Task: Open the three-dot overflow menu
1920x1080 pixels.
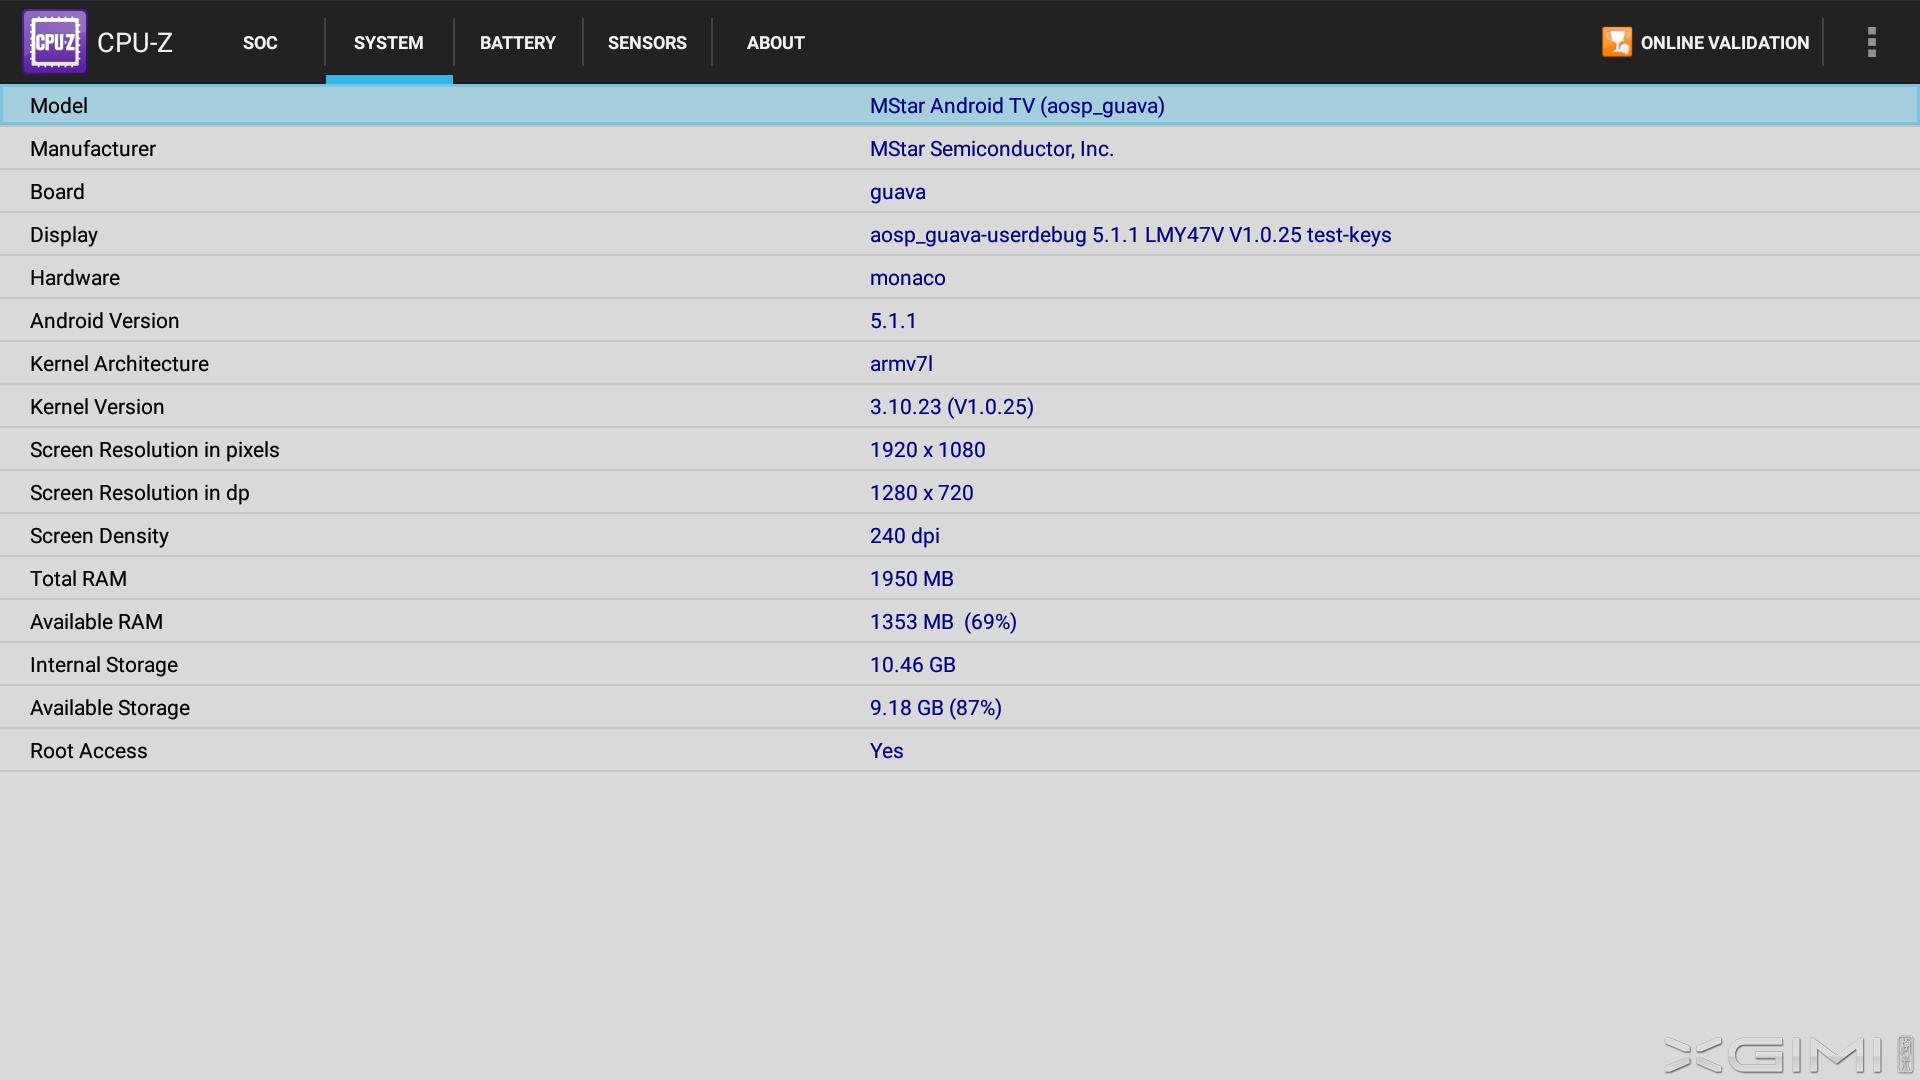Action: [x=1871, y=42]
